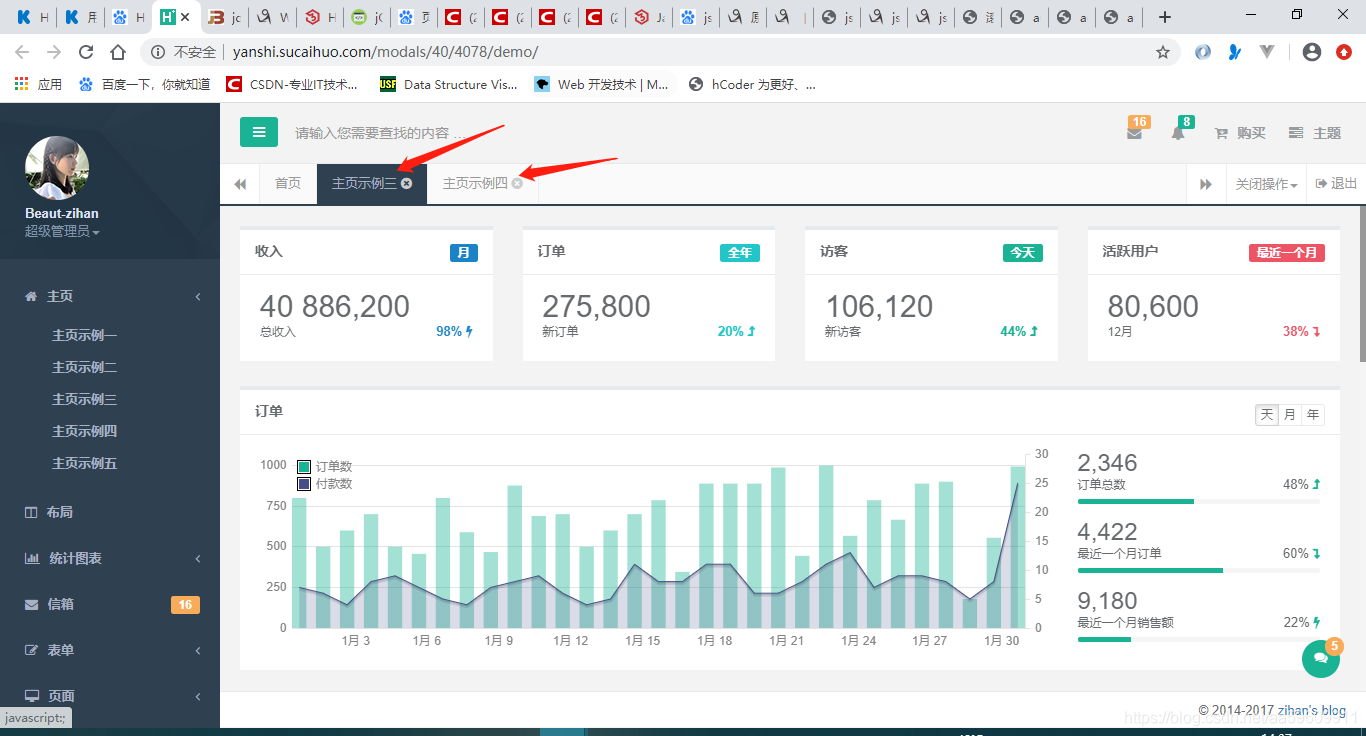Open 主页示例二 in the sidebar
The height and width of the screenshot is (736, 1366).
point(85,367)
